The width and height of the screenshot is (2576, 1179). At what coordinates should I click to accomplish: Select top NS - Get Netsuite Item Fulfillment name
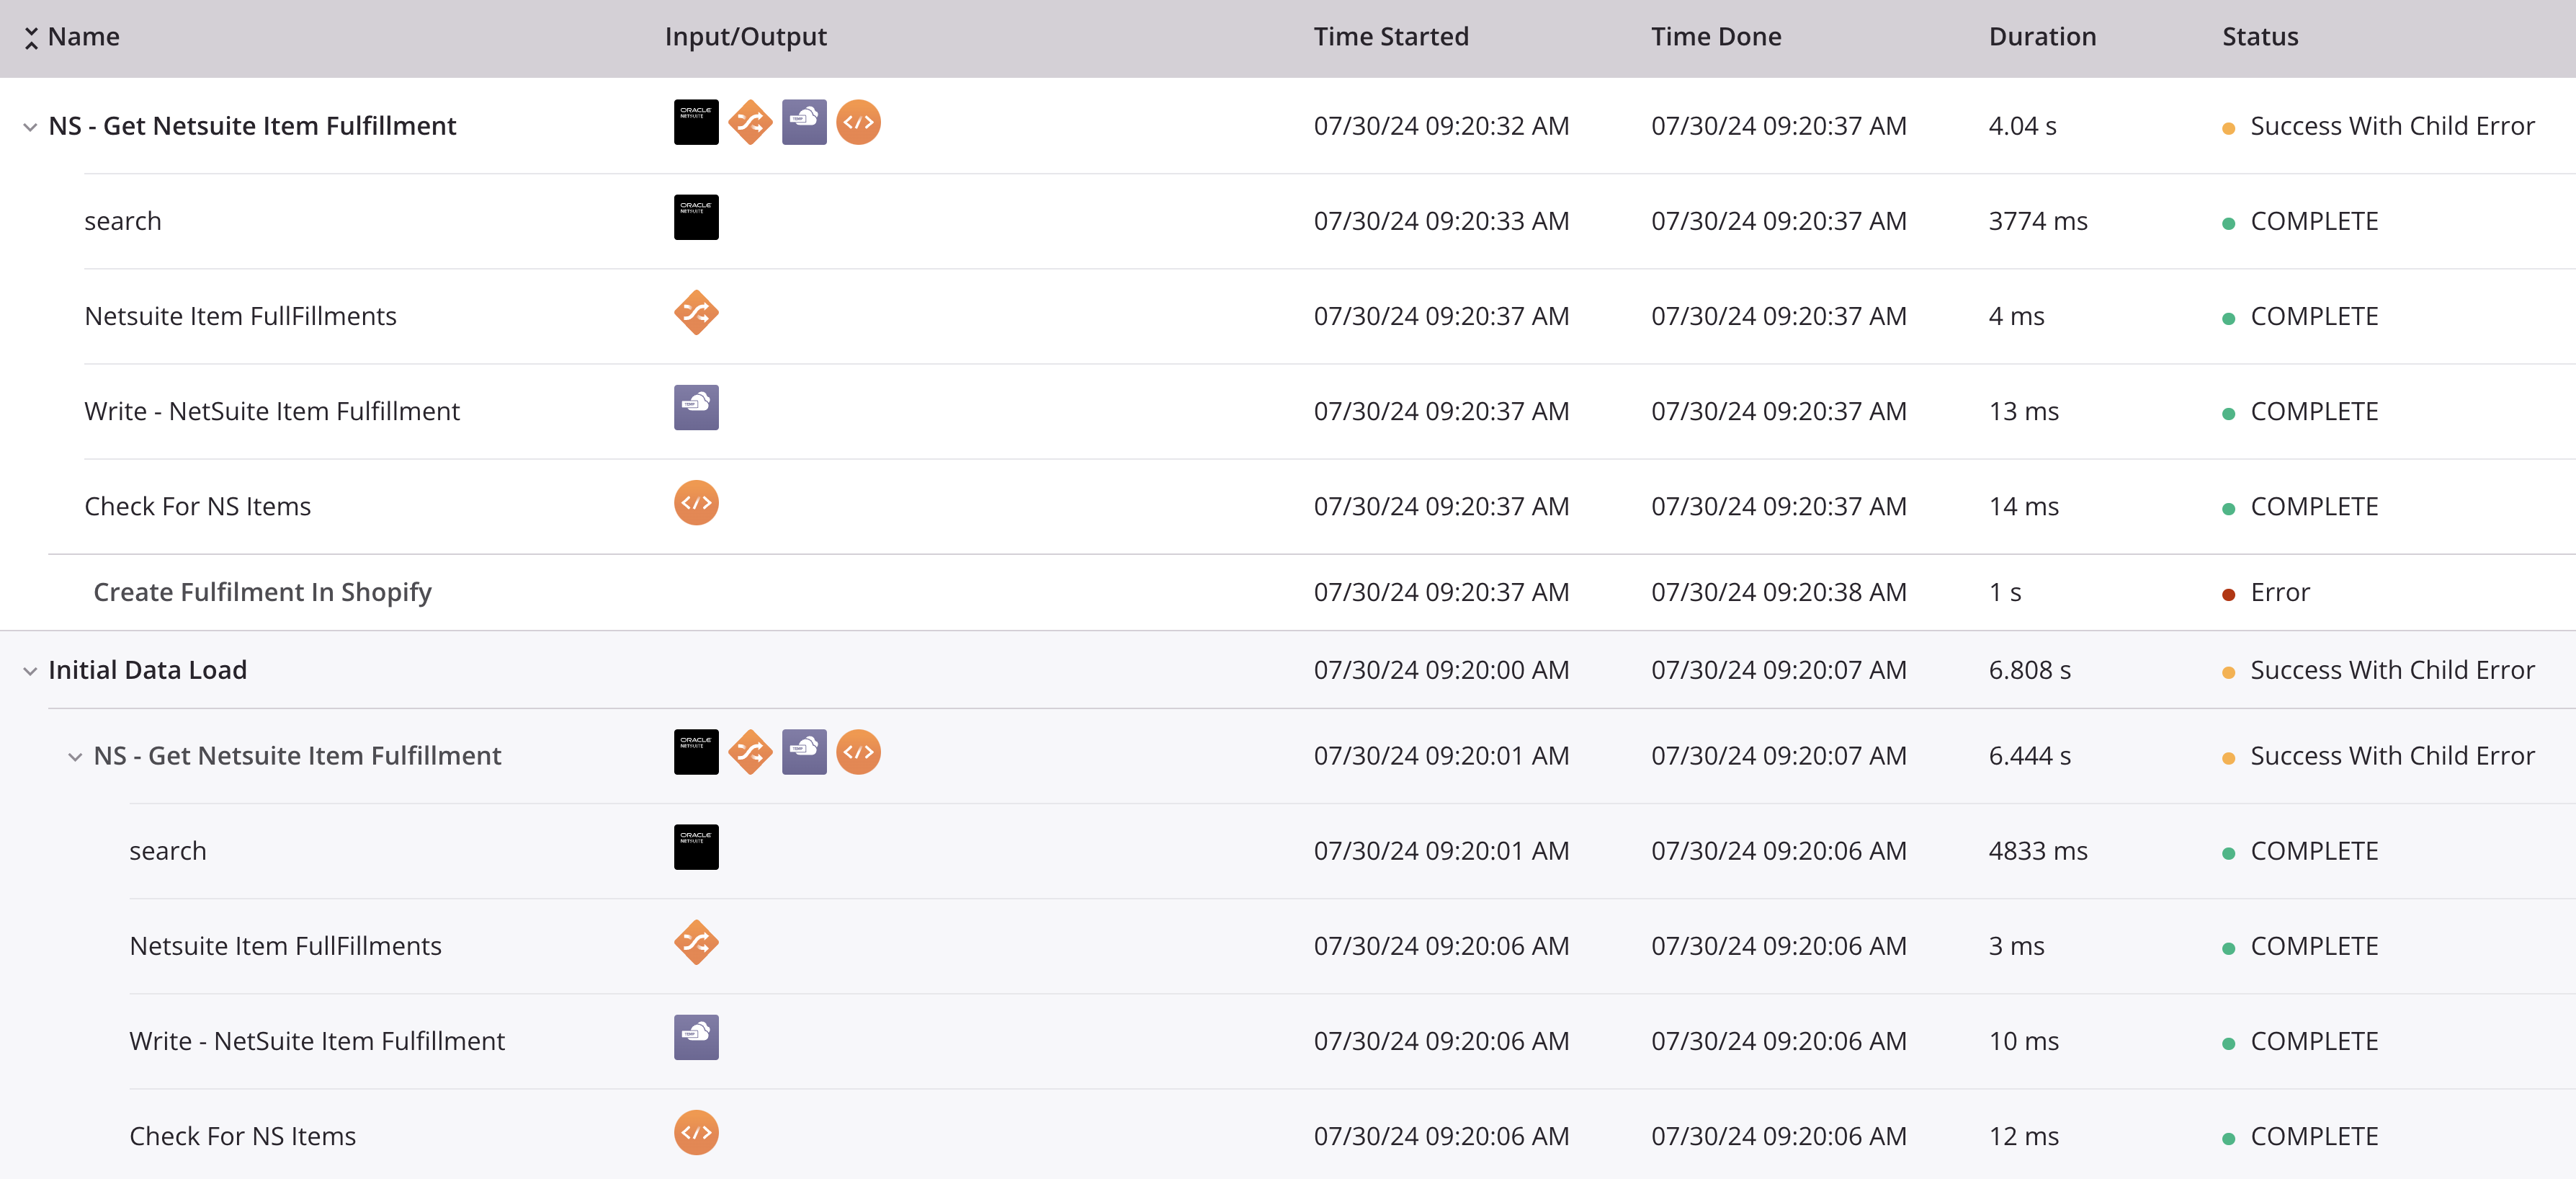252,126
